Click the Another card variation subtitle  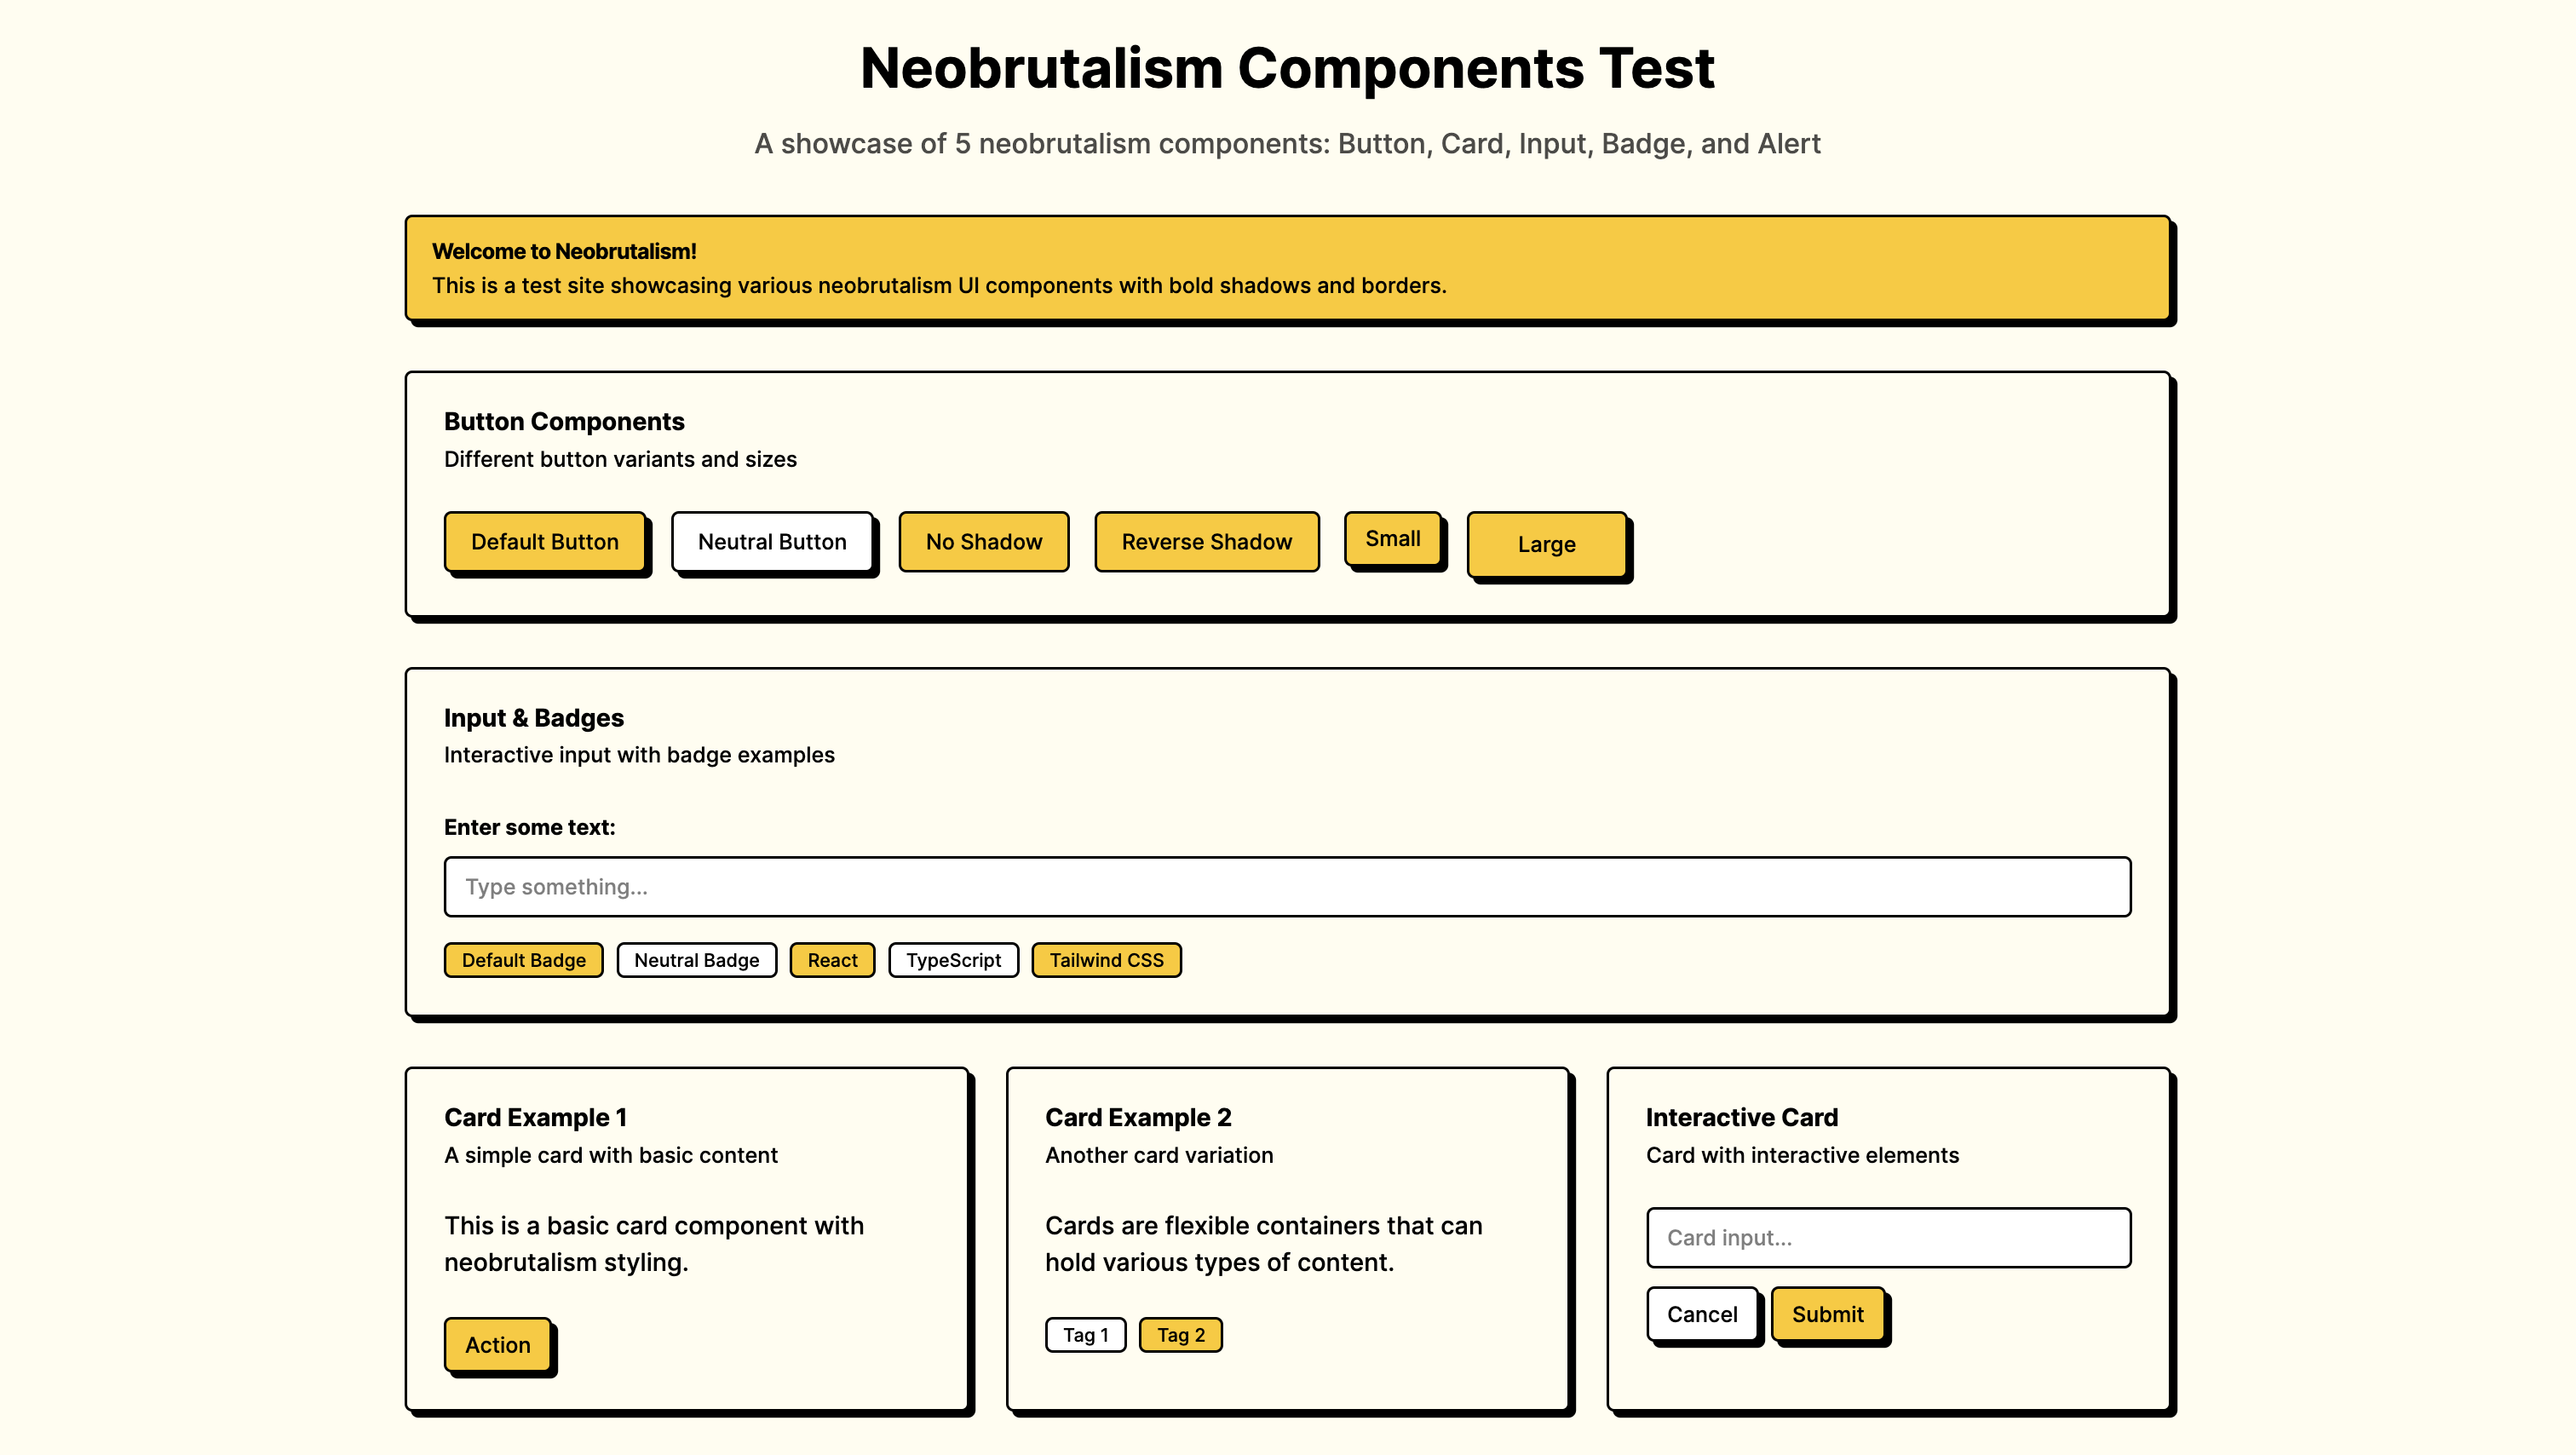[x=1159, y=1155]
